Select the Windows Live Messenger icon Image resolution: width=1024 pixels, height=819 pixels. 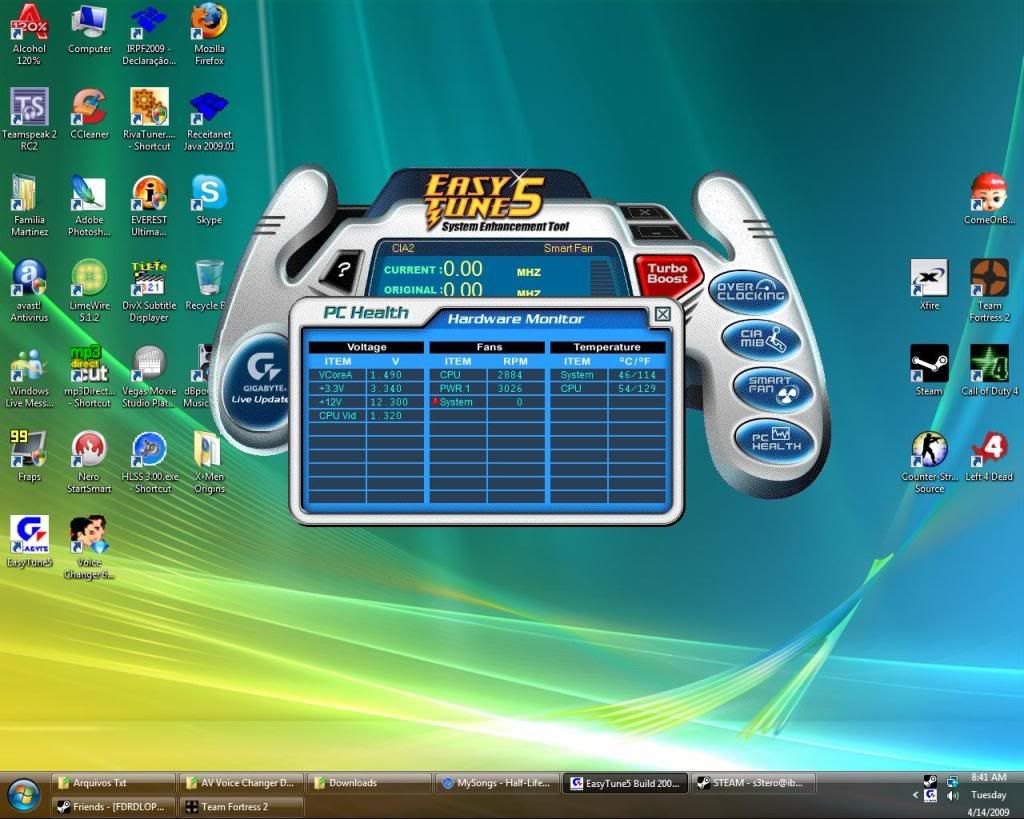29,376
